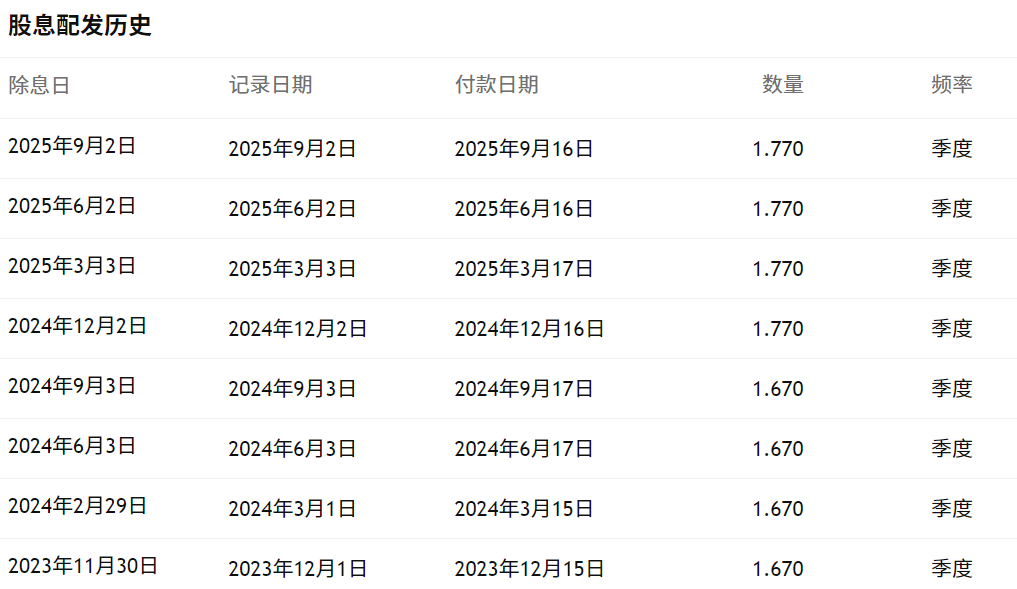Select ex-dividend date 2025年9月2日
This screenshot has height=589, width=1017.
pos(72,146)
